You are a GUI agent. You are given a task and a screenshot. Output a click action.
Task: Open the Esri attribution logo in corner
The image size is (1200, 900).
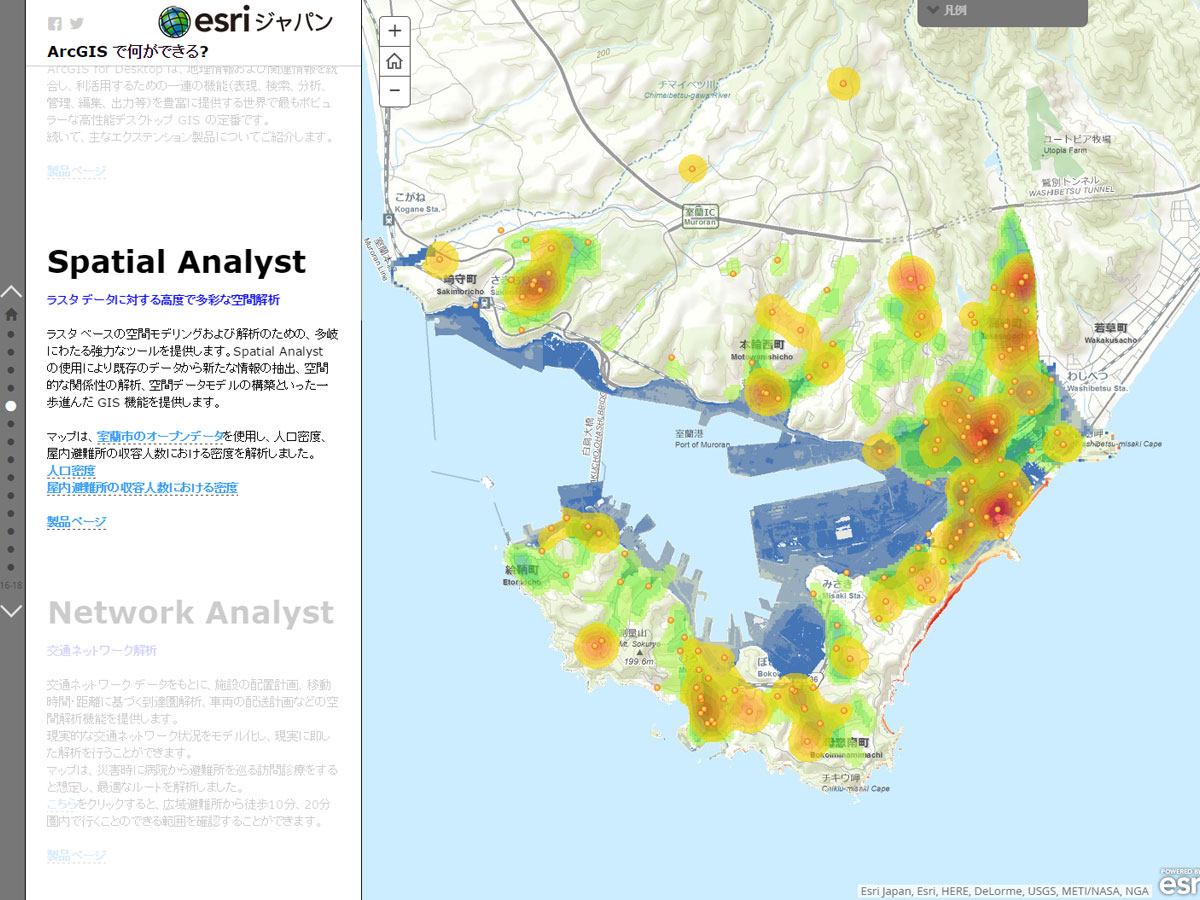(x=1178, y=882)
